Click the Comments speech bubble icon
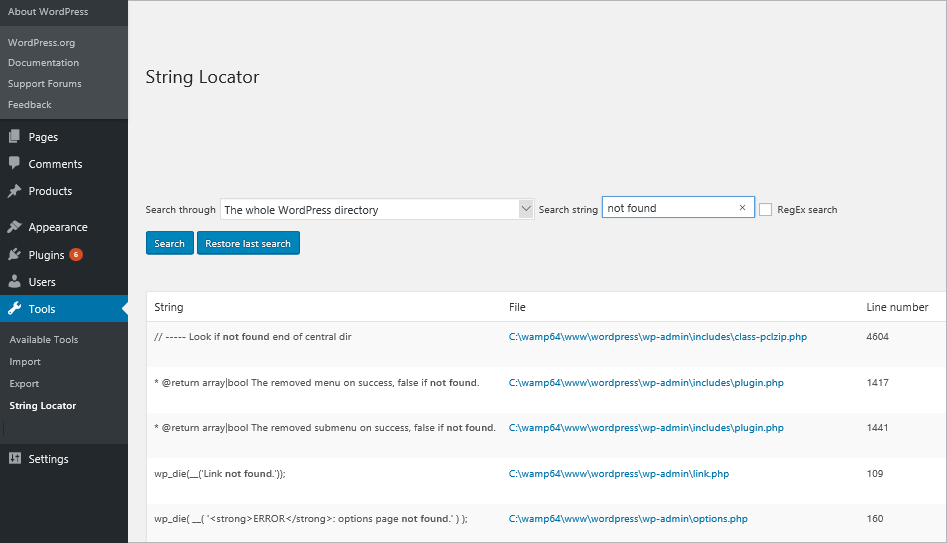The width and height of the screenshot is (947, 543). pos(14,164)
